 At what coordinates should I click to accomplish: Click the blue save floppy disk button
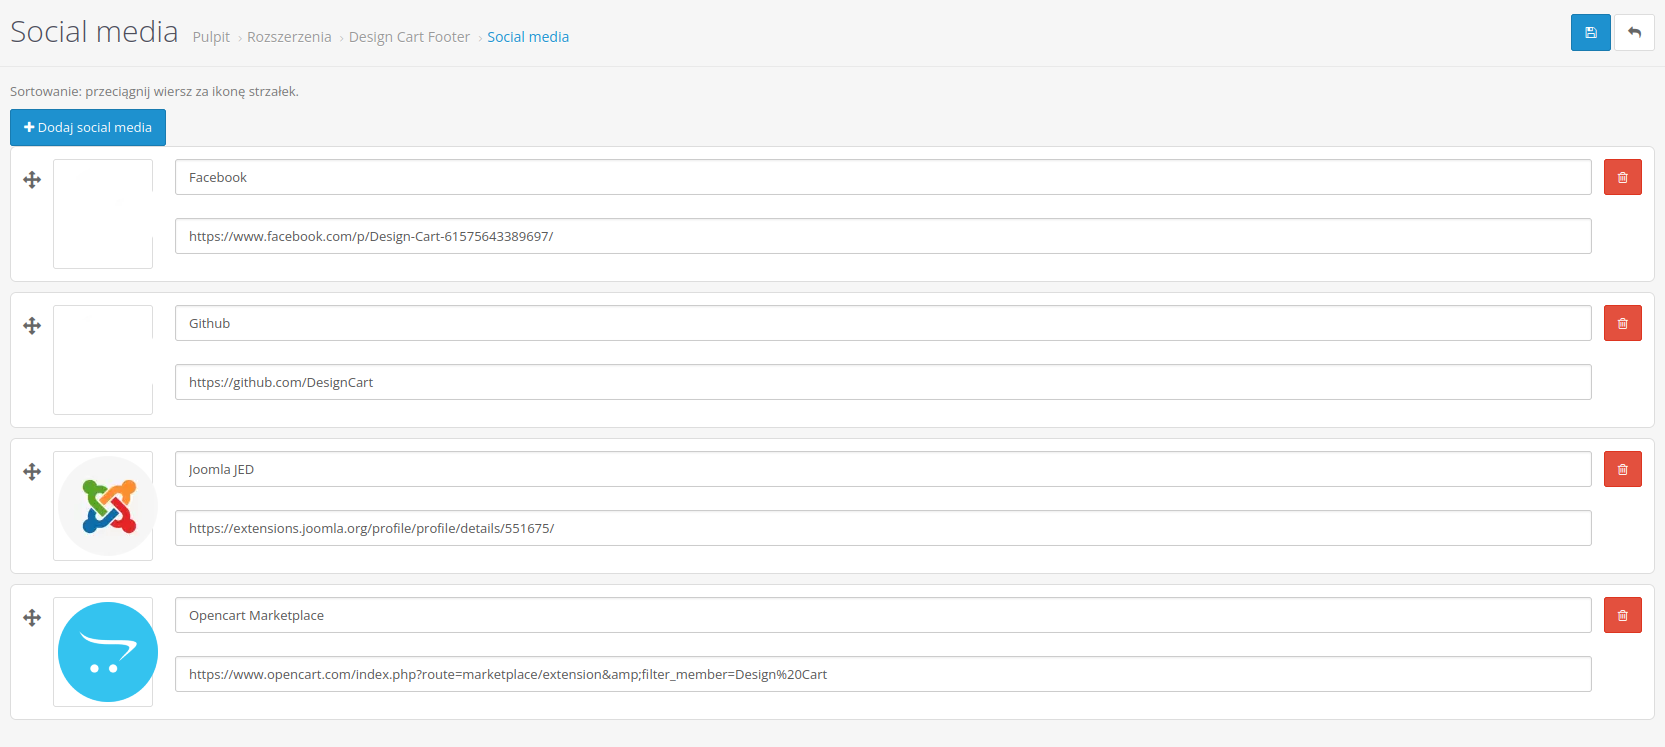click(1590, 33)
